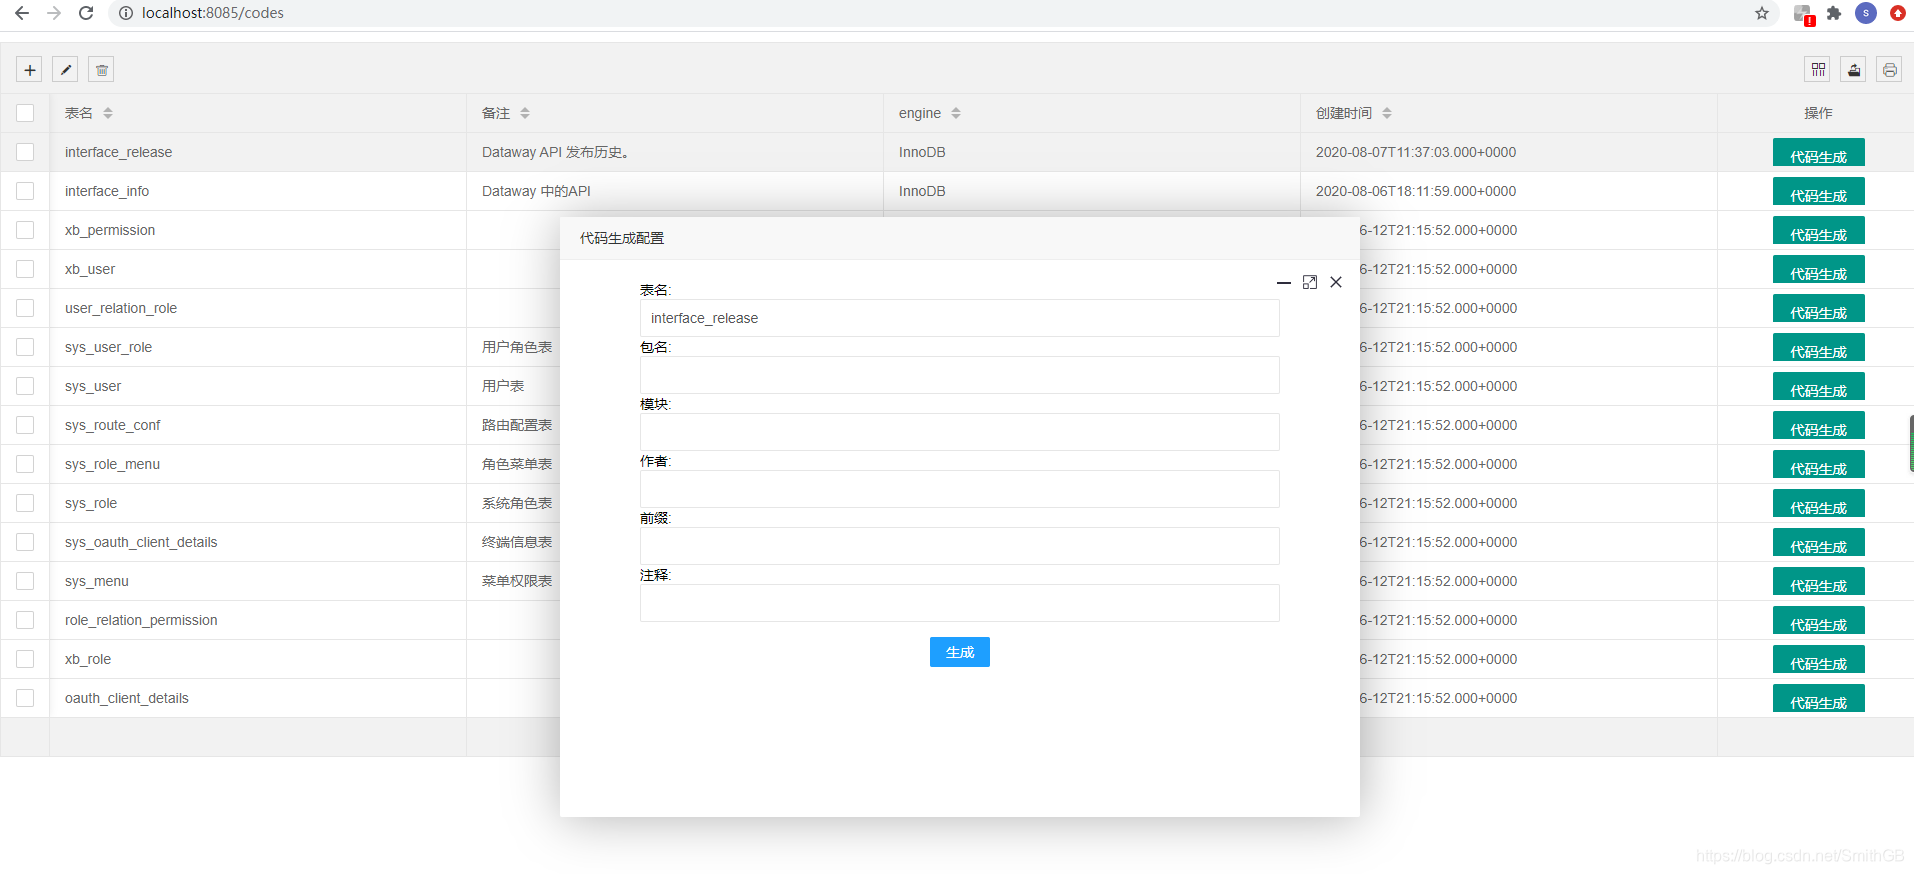Click the red browser update icon
1914x874 pixels.
tap(1897, 13)
